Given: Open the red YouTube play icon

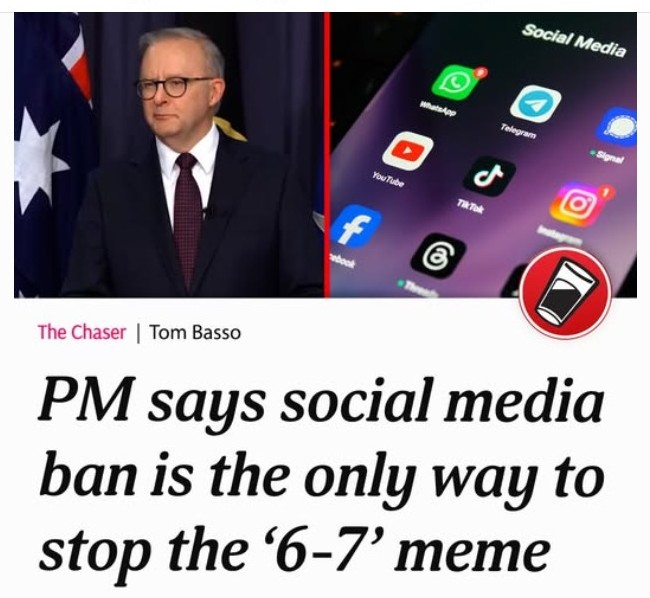Looking at the screenshot, I should pyautogui.click(x=407, y=151).
